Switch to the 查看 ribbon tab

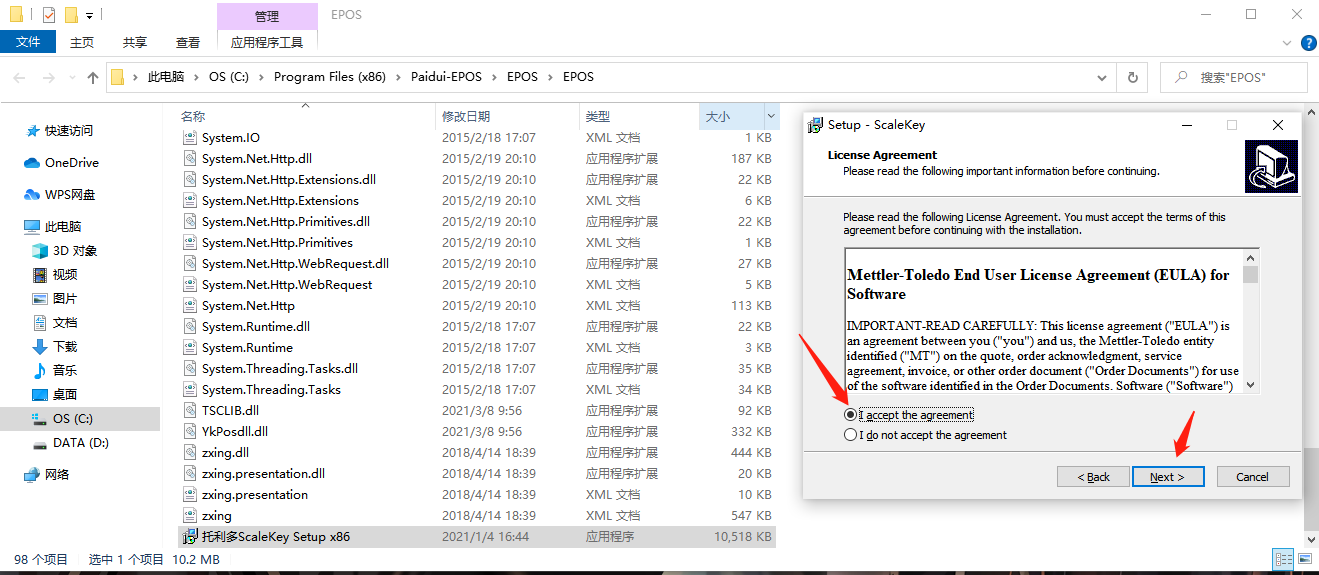188,42
